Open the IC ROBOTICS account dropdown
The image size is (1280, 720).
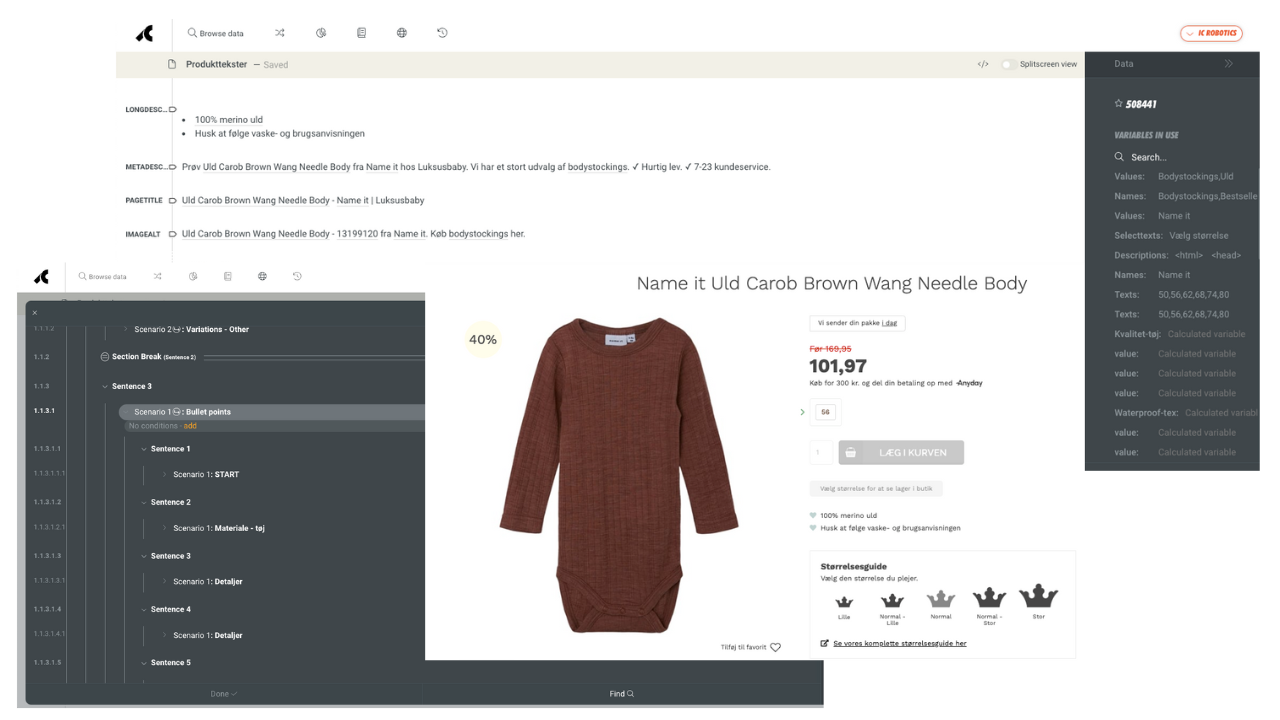pos(1211,33)
